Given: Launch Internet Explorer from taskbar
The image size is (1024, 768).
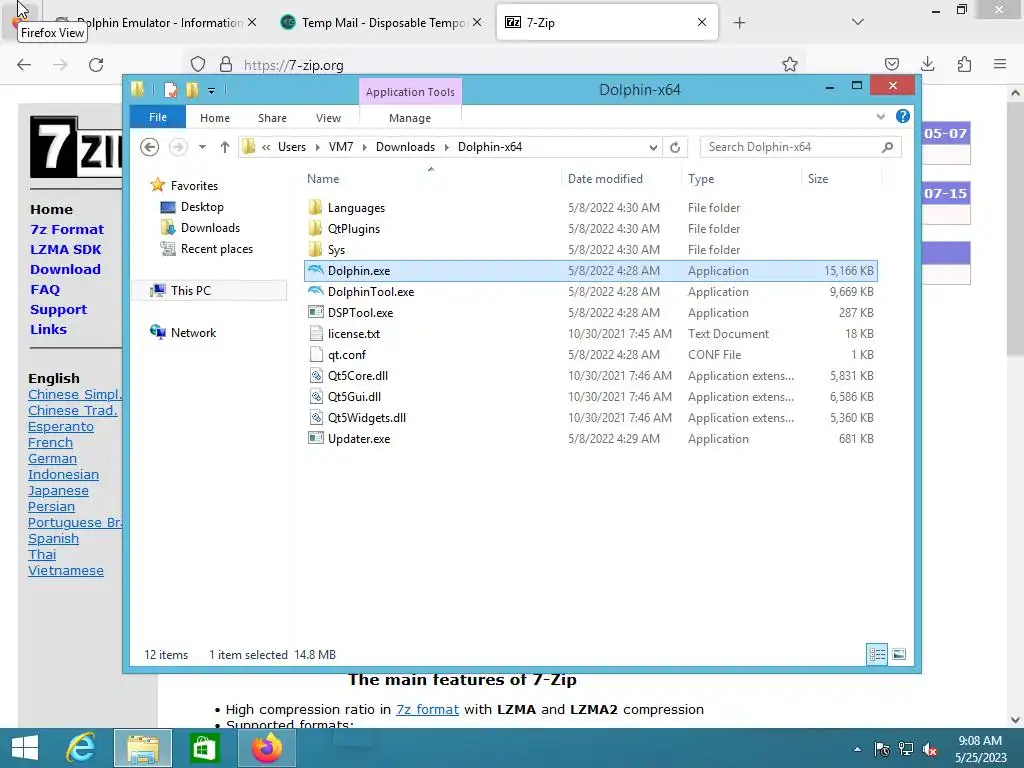Looking at the screenshot, I should 82,748.
